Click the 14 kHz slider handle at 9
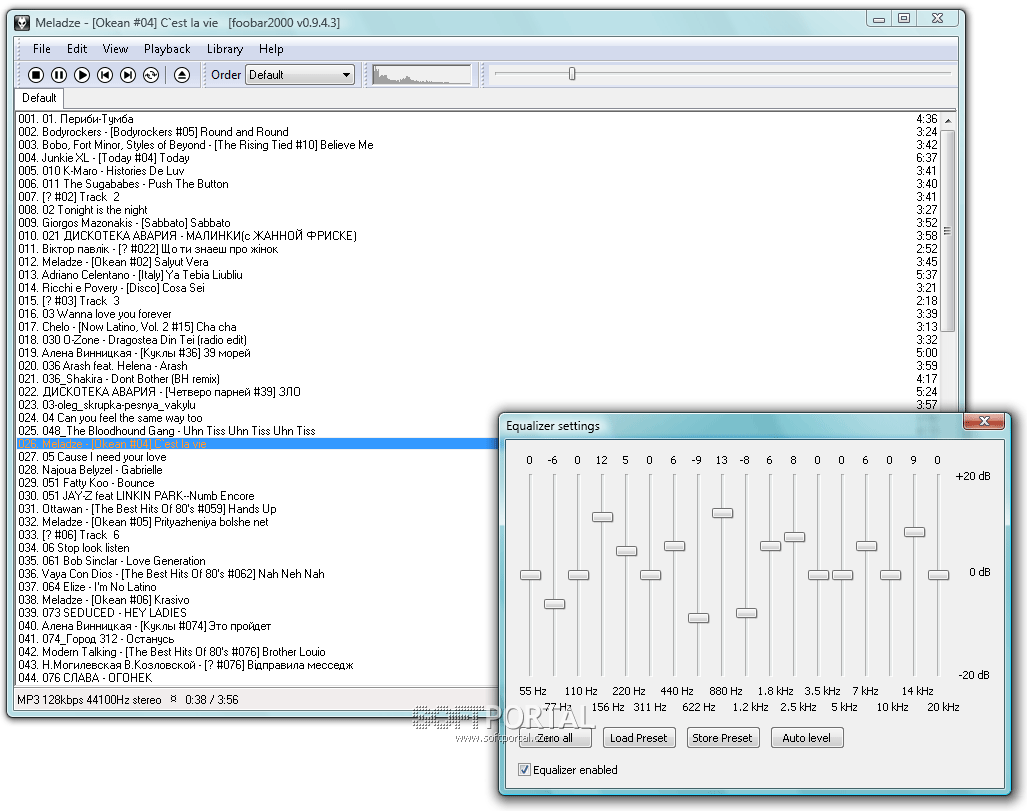 (x=914, y=532)
